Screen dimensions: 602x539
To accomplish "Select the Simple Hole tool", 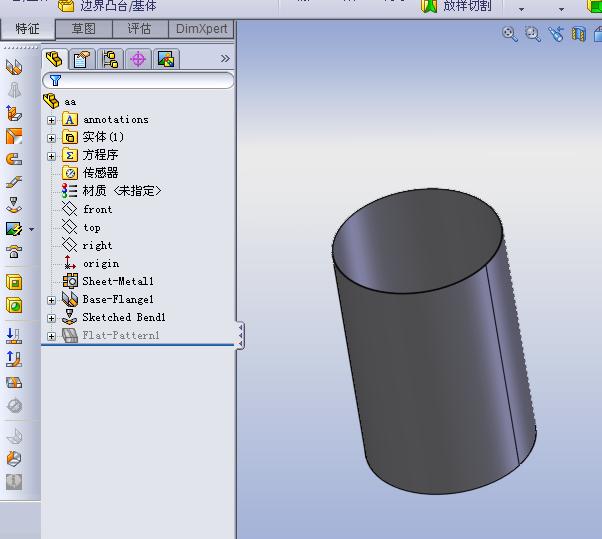I will (14, 306).
